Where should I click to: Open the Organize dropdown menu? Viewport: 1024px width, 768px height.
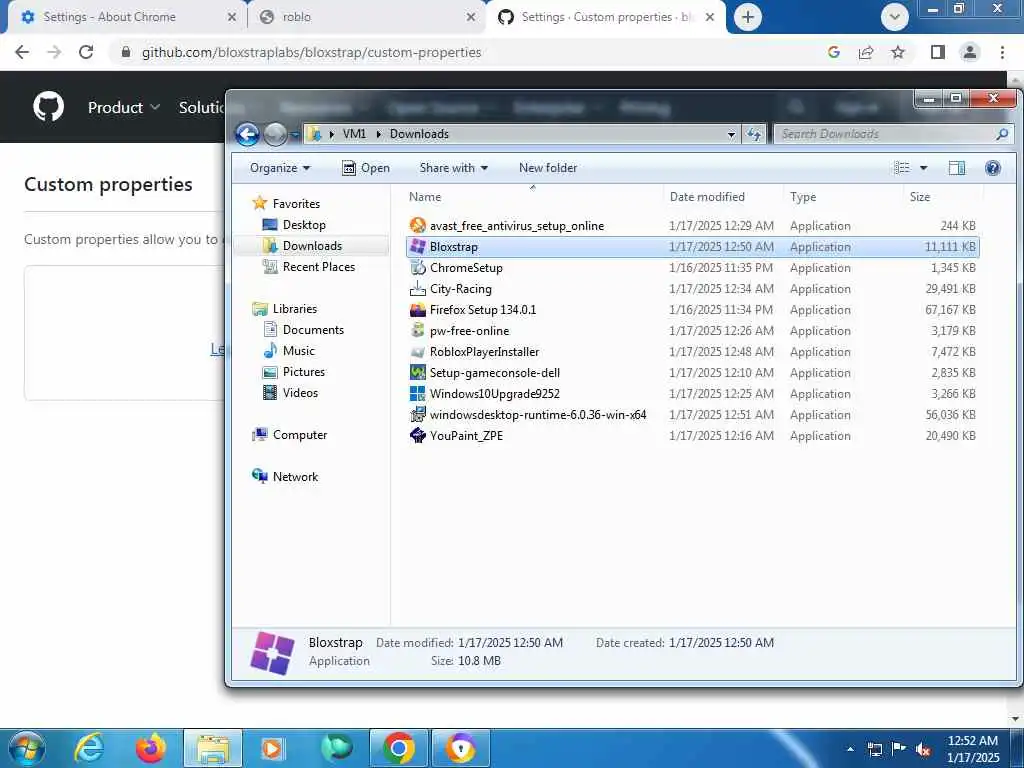click(x=280, y=168)
